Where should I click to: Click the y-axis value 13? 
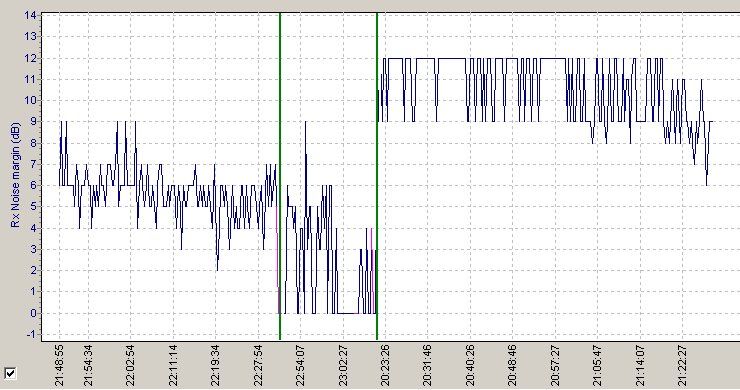coord(30,36)
